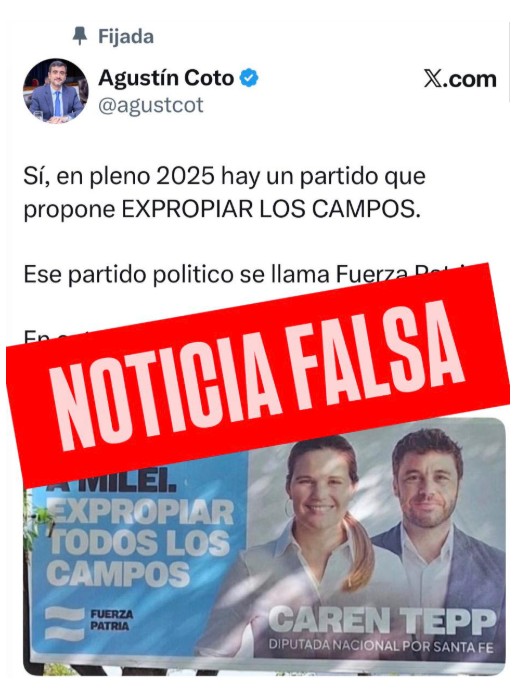
Task: Open the Agustín Coto display name link
Action: point(166,78)
